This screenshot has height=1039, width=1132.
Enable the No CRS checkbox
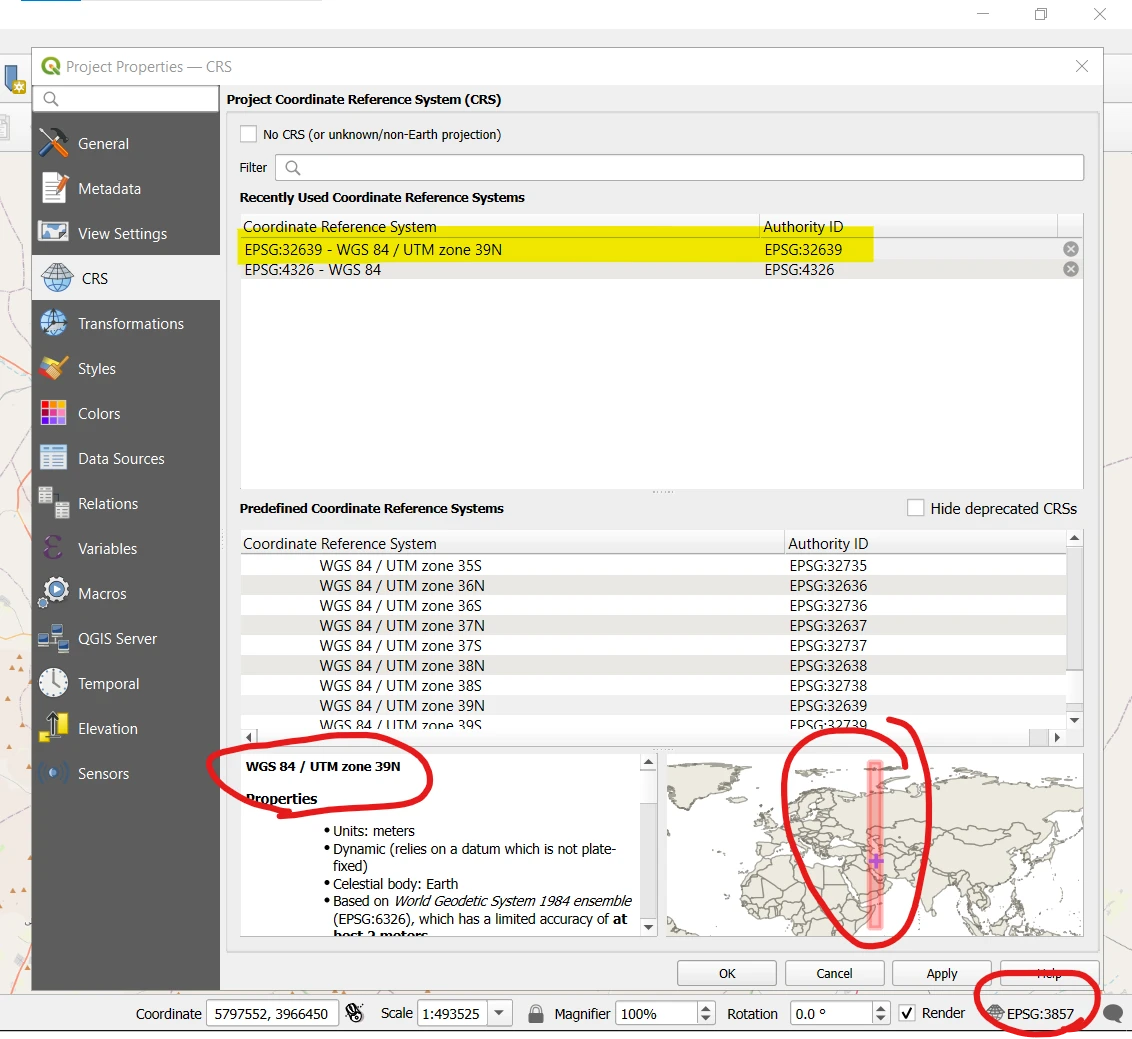pyautogui.click(x=248, y=134)
